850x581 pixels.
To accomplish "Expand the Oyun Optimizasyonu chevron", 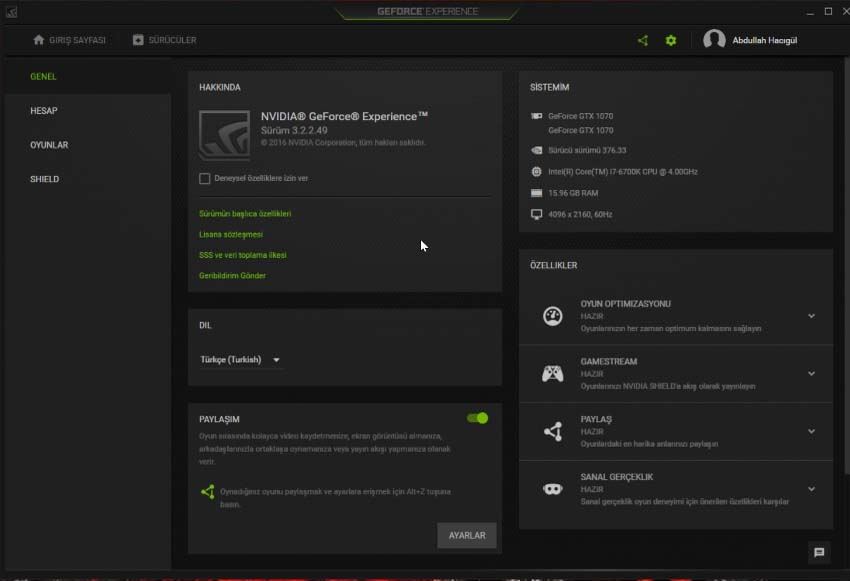I will 811,316.
